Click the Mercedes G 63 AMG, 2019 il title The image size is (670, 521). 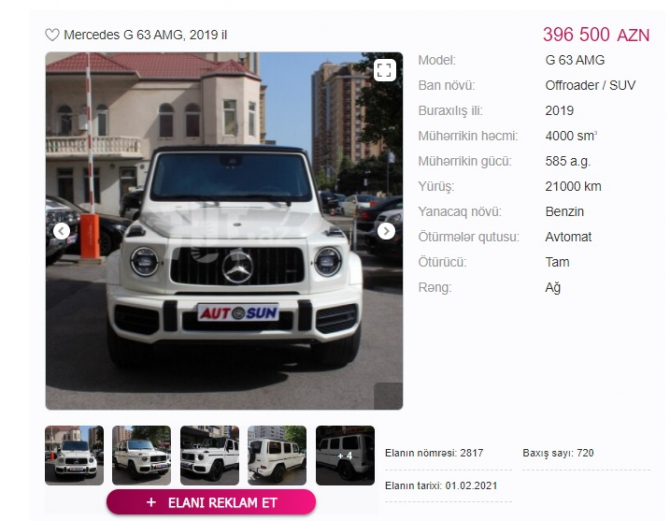coord(145,35)
